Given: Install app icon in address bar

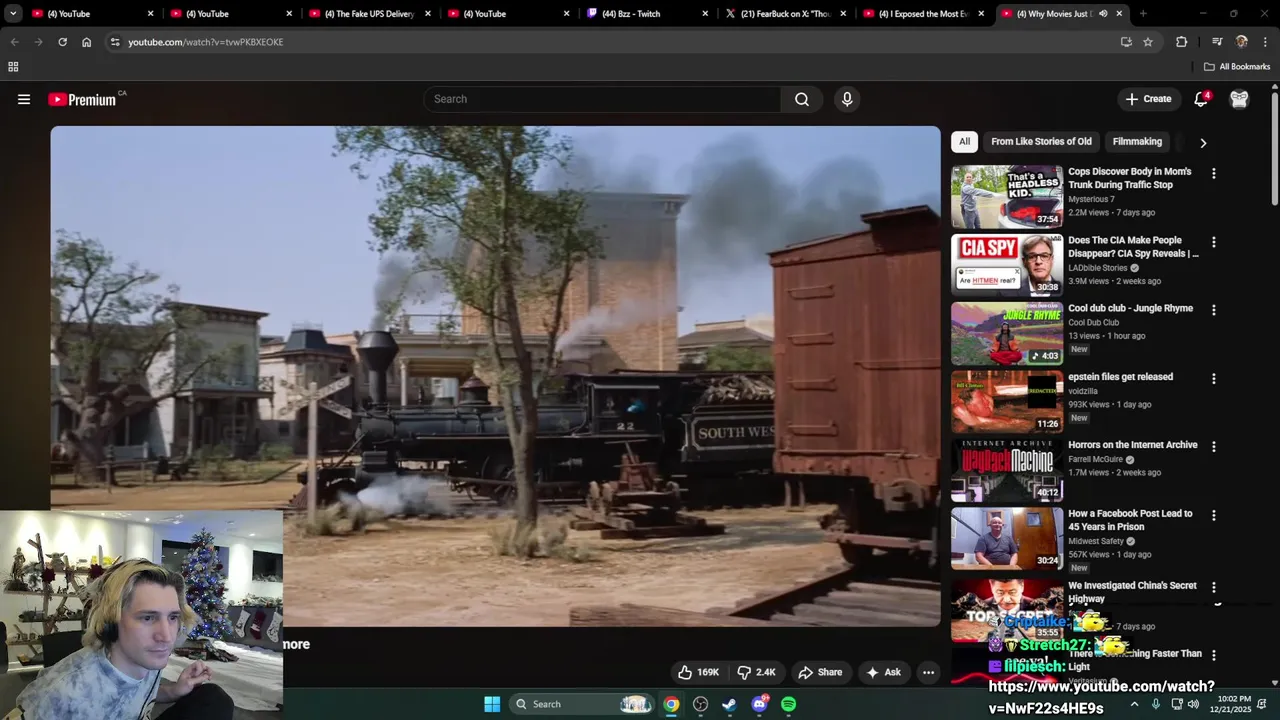Looking at the screenshot, I should tap(1126, 42).
